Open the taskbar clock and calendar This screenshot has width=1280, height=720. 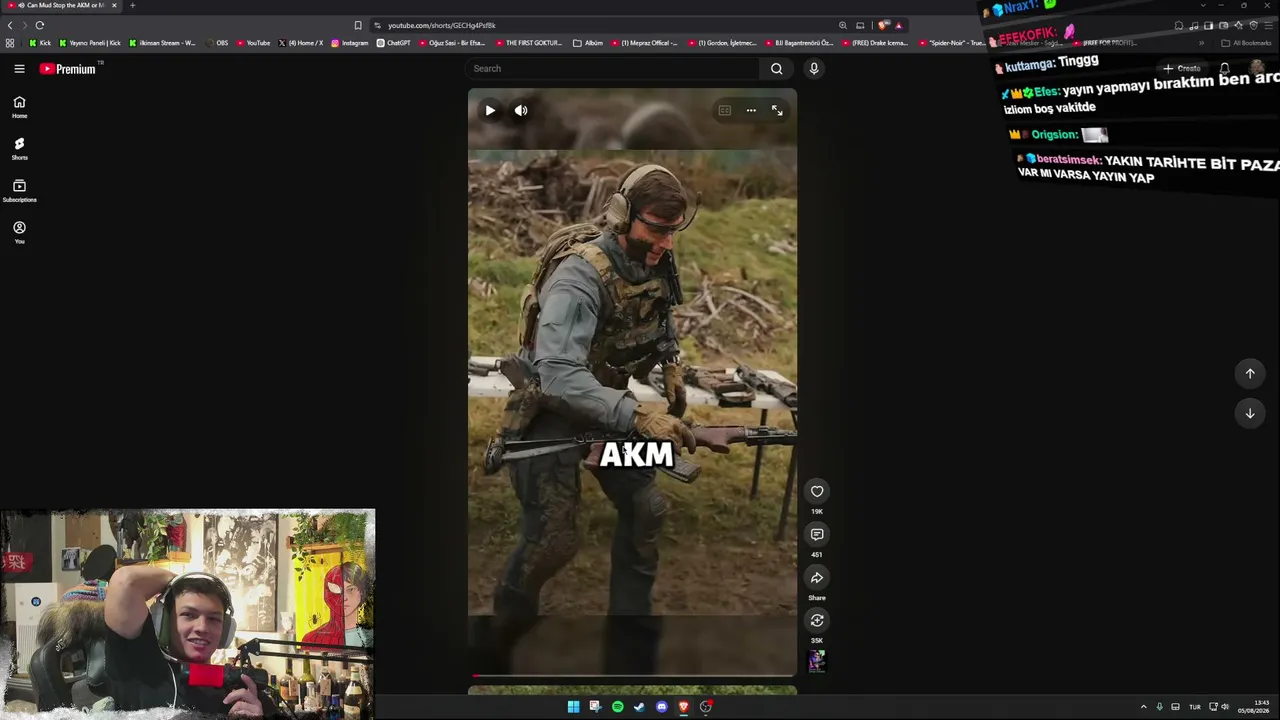tap(1253, 707)
